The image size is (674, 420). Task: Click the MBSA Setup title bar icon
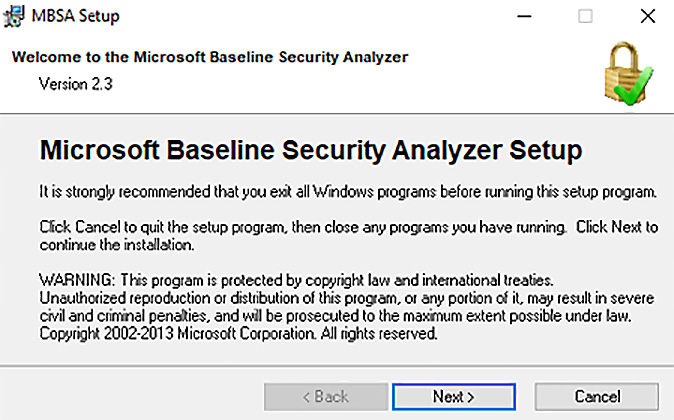(x=14, y=16)
